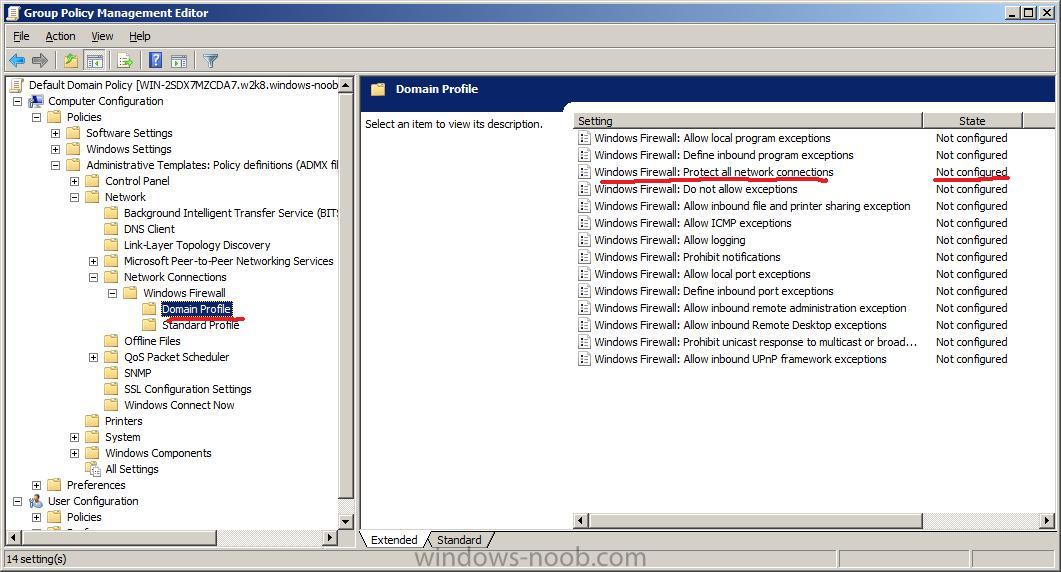Select Allow inbound remote administration exception setting
This screenshot has height=572, width=1061.
click(750, 308)
